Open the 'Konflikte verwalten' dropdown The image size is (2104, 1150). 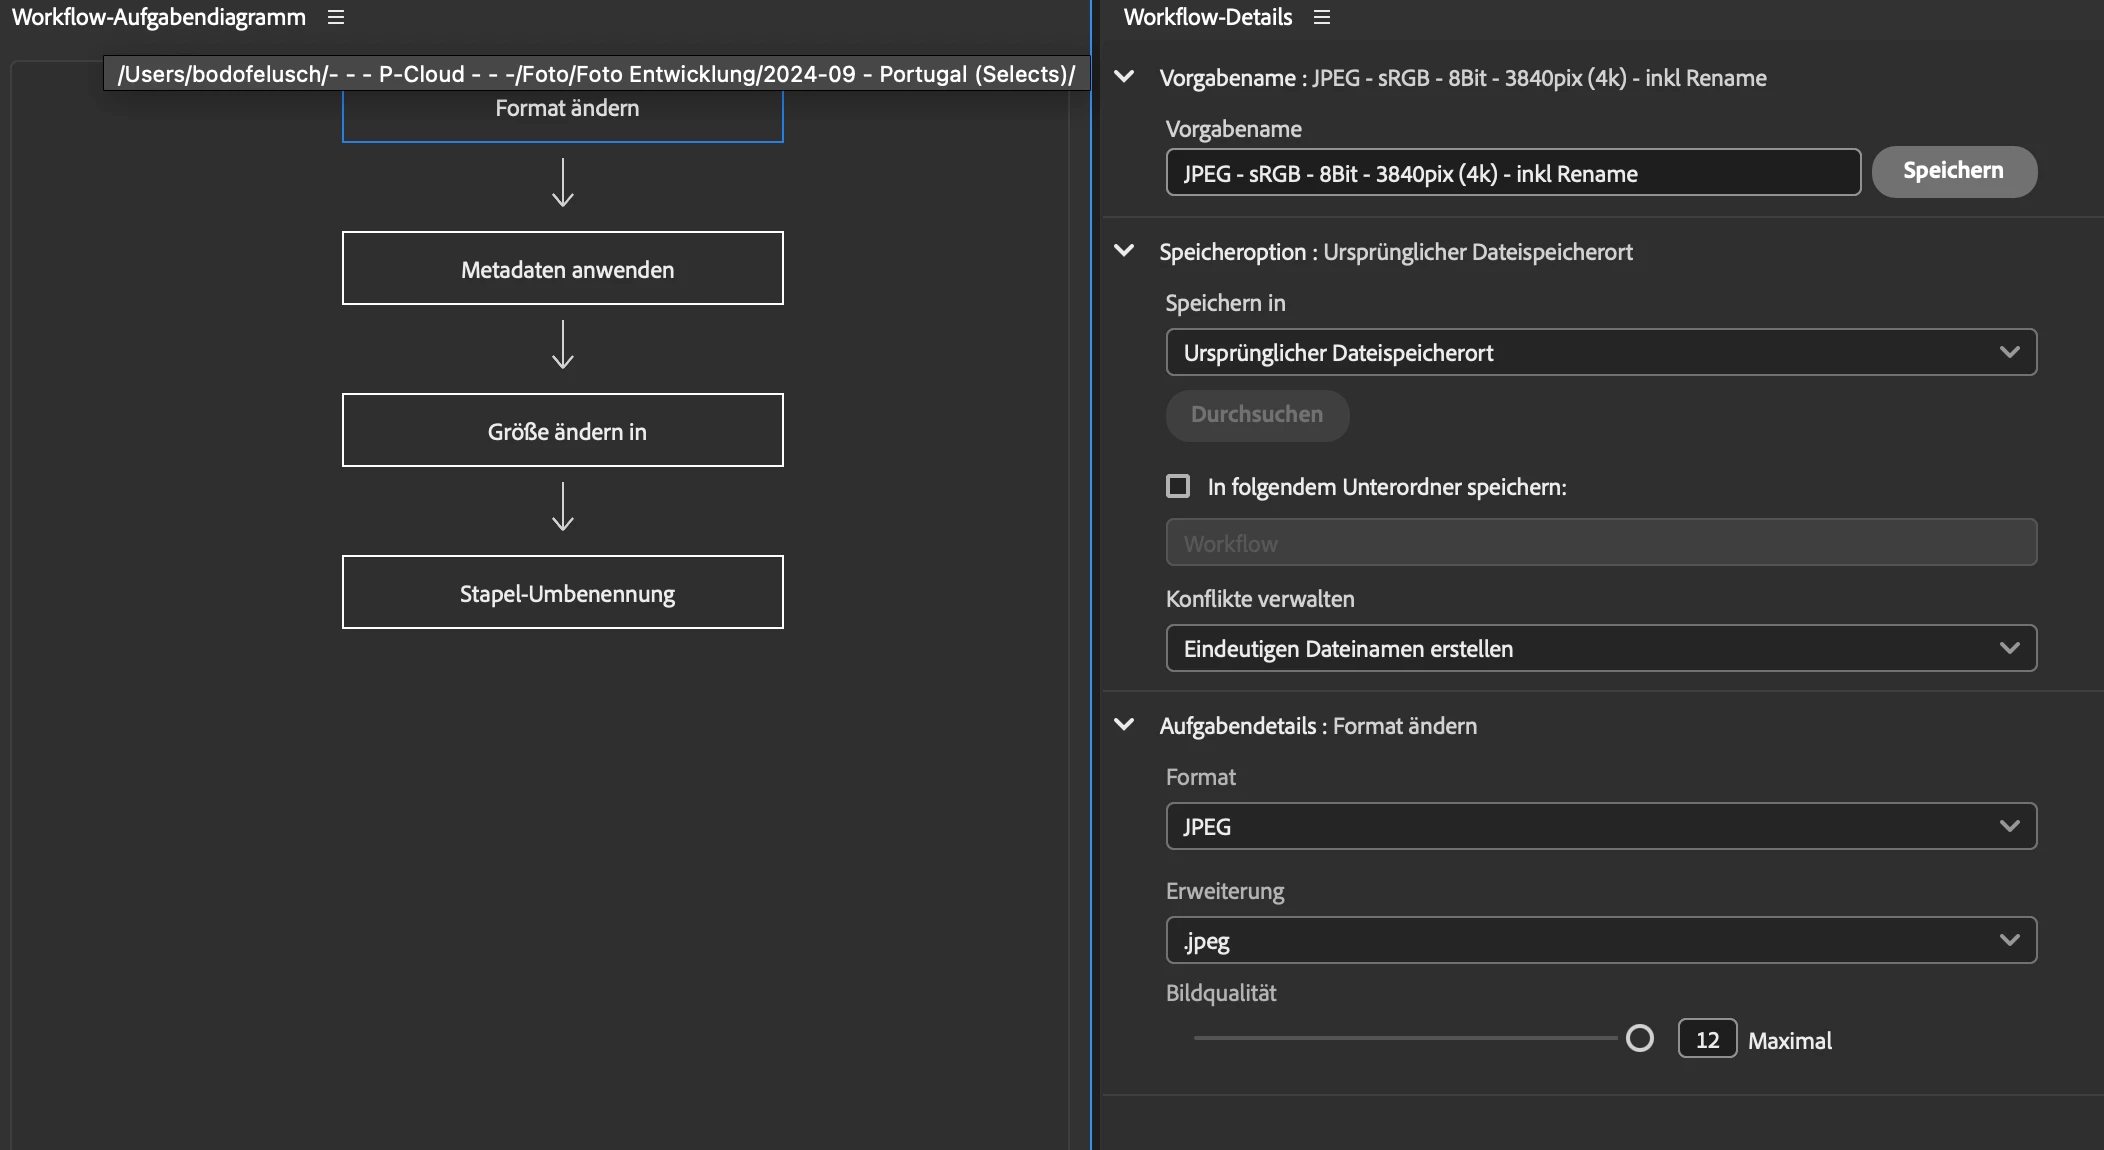click(x=1600, y=648)
